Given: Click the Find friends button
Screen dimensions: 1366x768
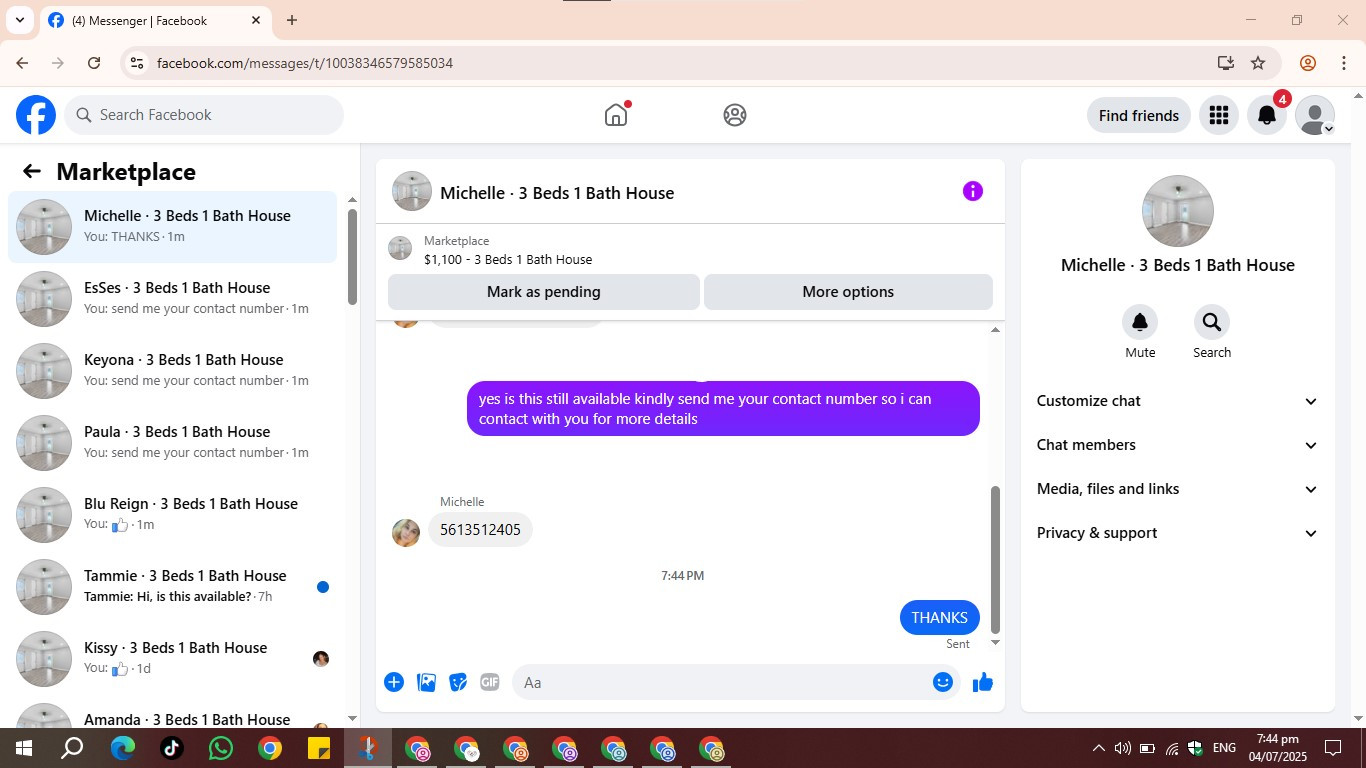Looking at the screenshot, I should 1139,115.
